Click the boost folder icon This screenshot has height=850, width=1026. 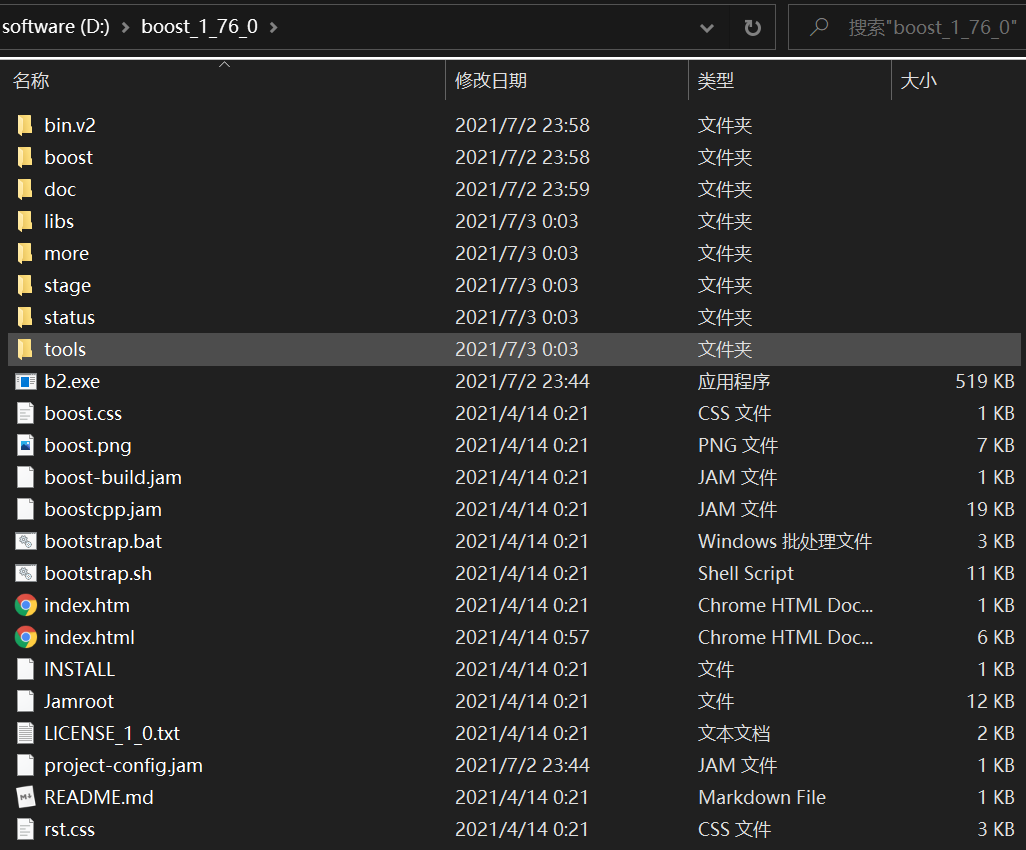25,157
